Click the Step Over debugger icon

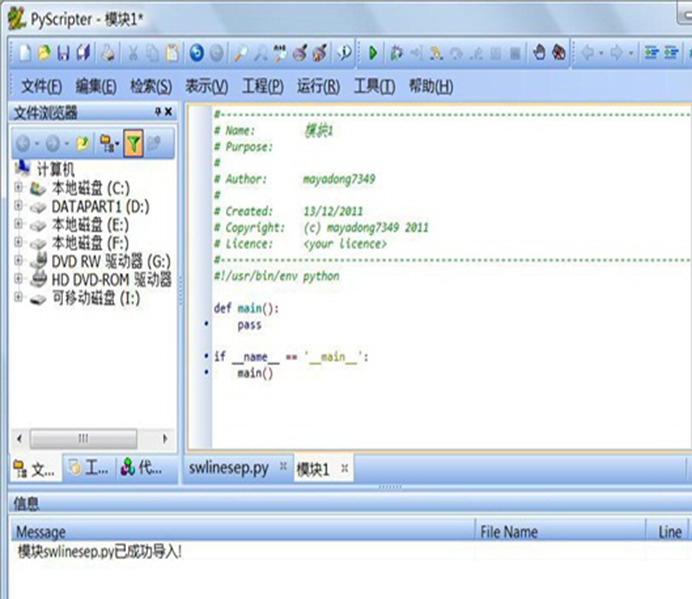456,53
